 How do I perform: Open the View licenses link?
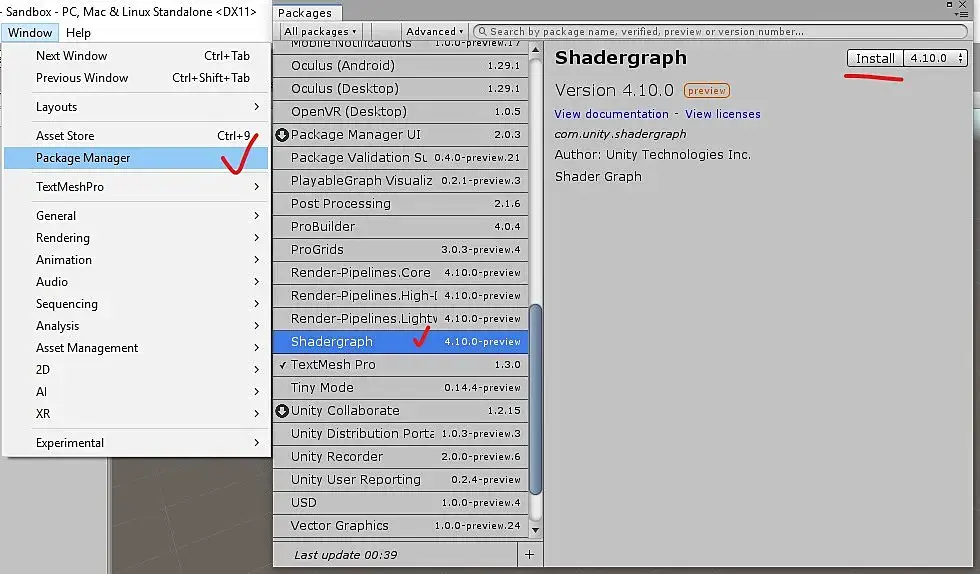[722, 114]
